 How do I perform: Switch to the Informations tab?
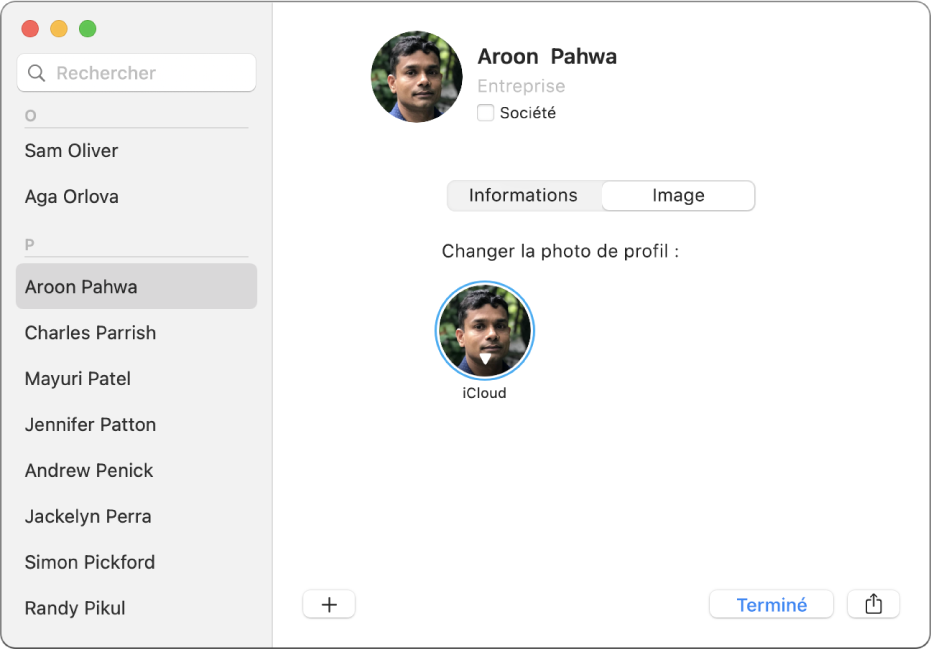pos(524,196)
